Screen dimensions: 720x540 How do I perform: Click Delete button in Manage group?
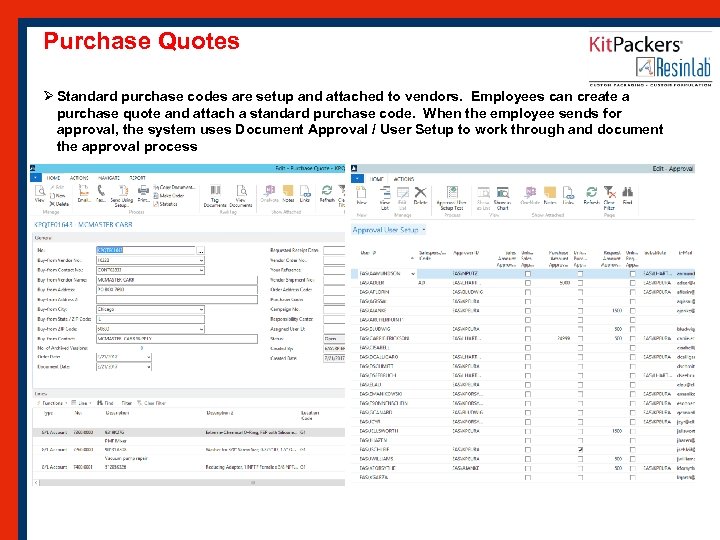click(60, 204)
